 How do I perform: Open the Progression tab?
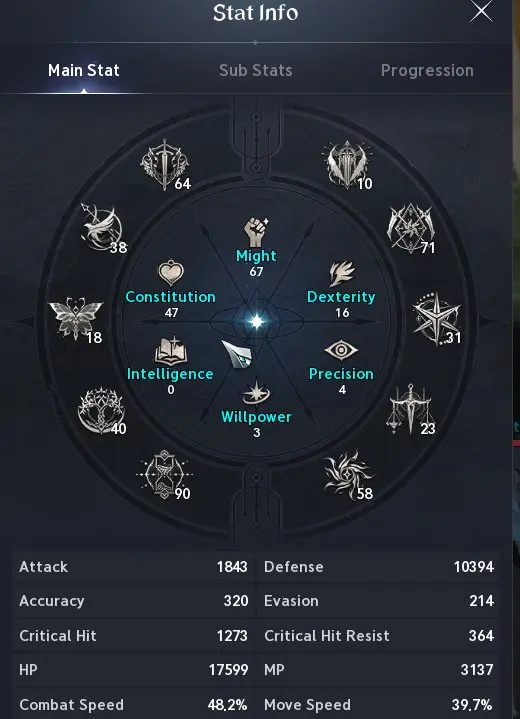[427, 71]
